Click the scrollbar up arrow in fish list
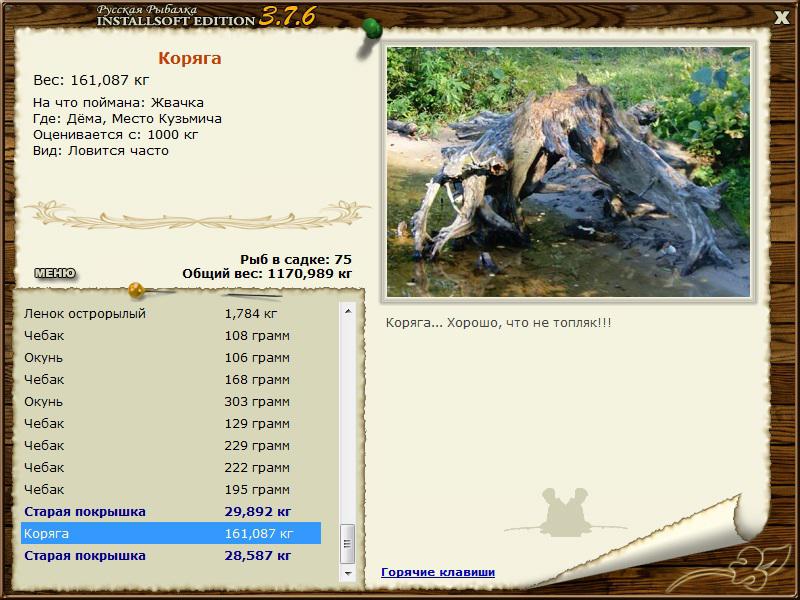800x600 pixels. (x=348, y=311)
